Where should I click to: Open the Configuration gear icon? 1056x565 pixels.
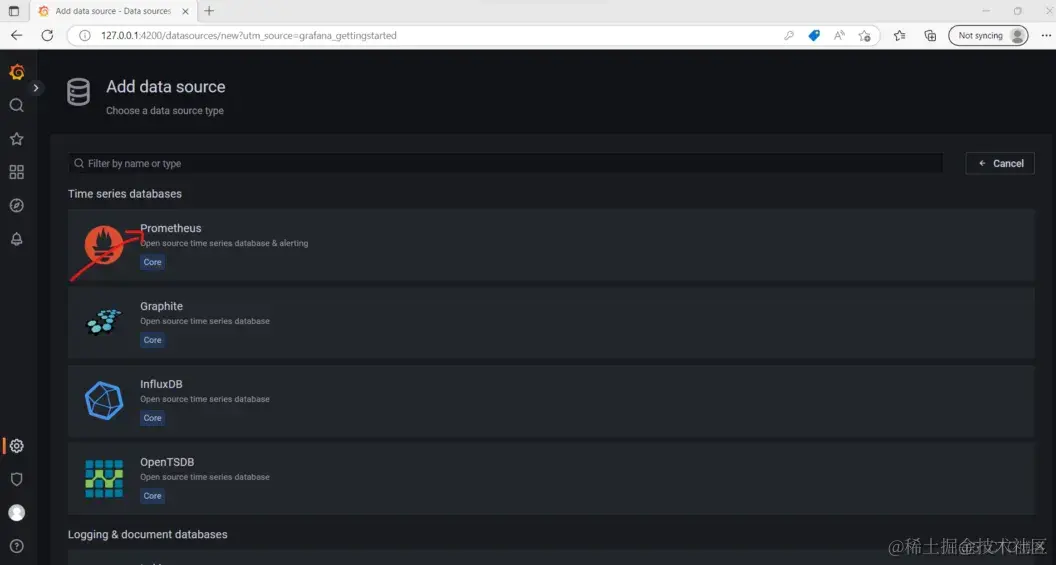[x=17, y=446]
